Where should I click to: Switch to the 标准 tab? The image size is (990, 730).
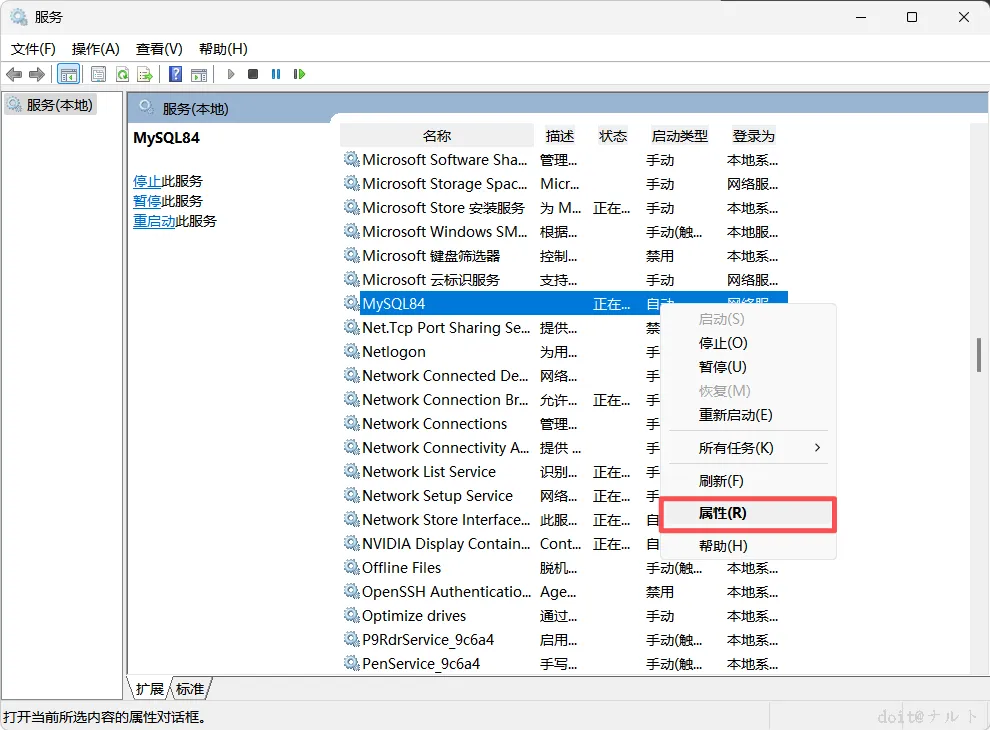pos(190,689)
